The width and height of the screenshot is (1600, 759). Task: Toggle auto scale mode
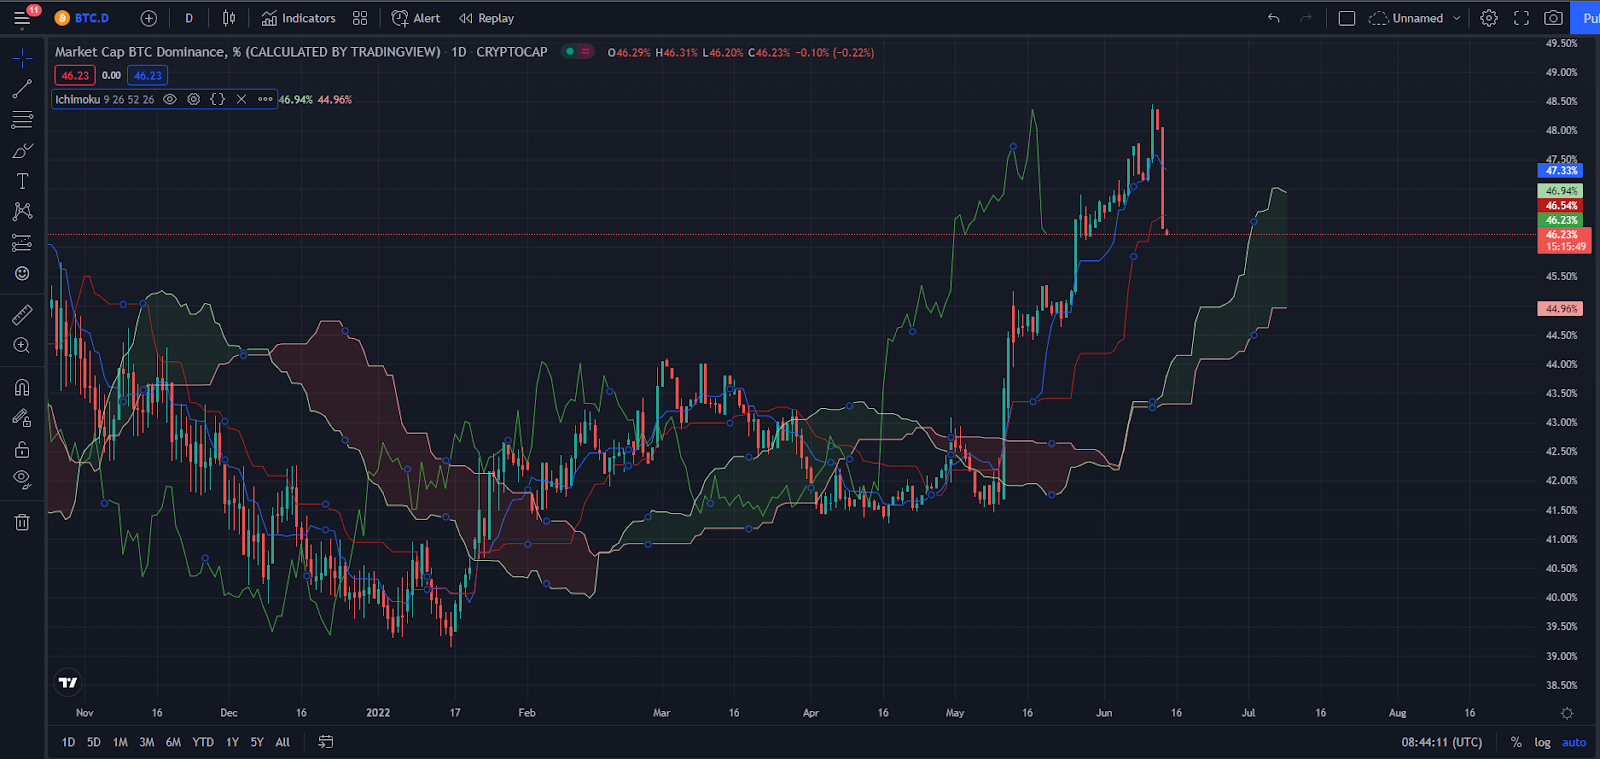click(1574, 742)
